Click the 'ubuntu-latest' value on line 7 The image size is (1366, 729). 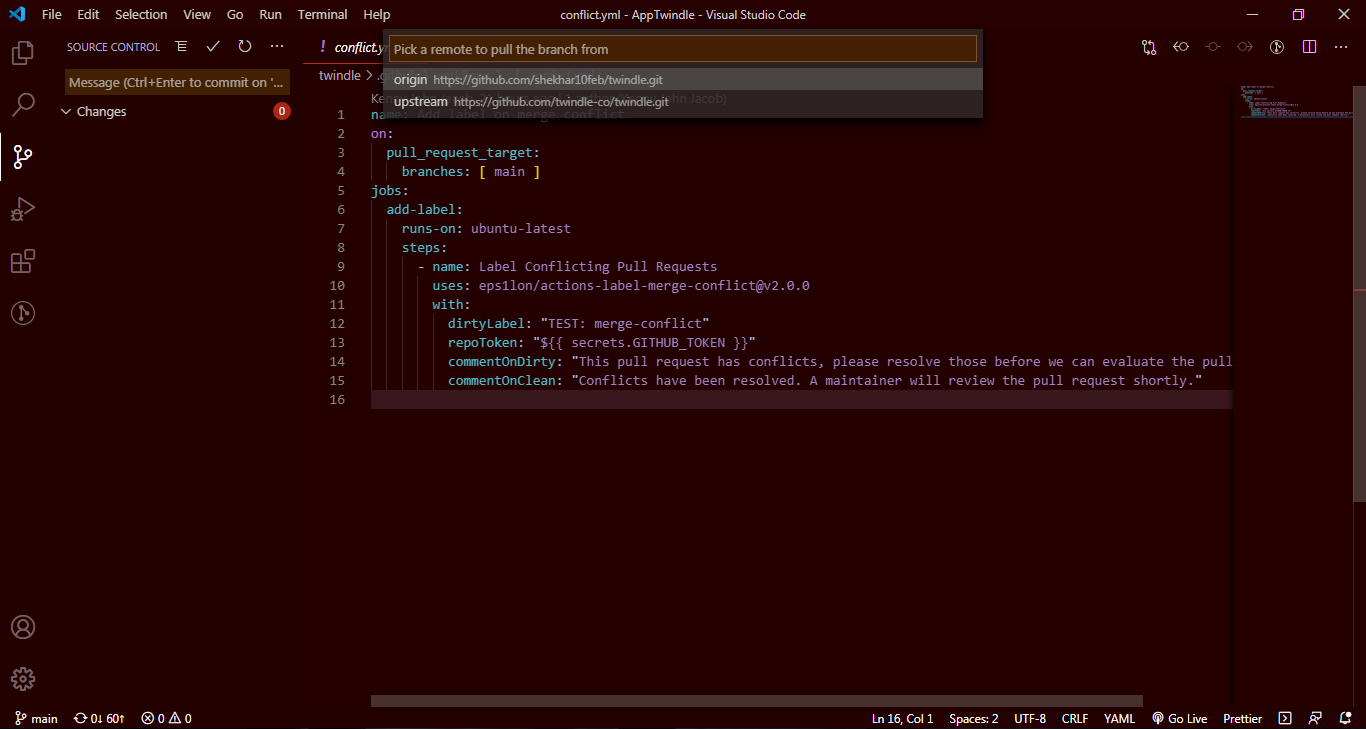[x=521, y=228]
